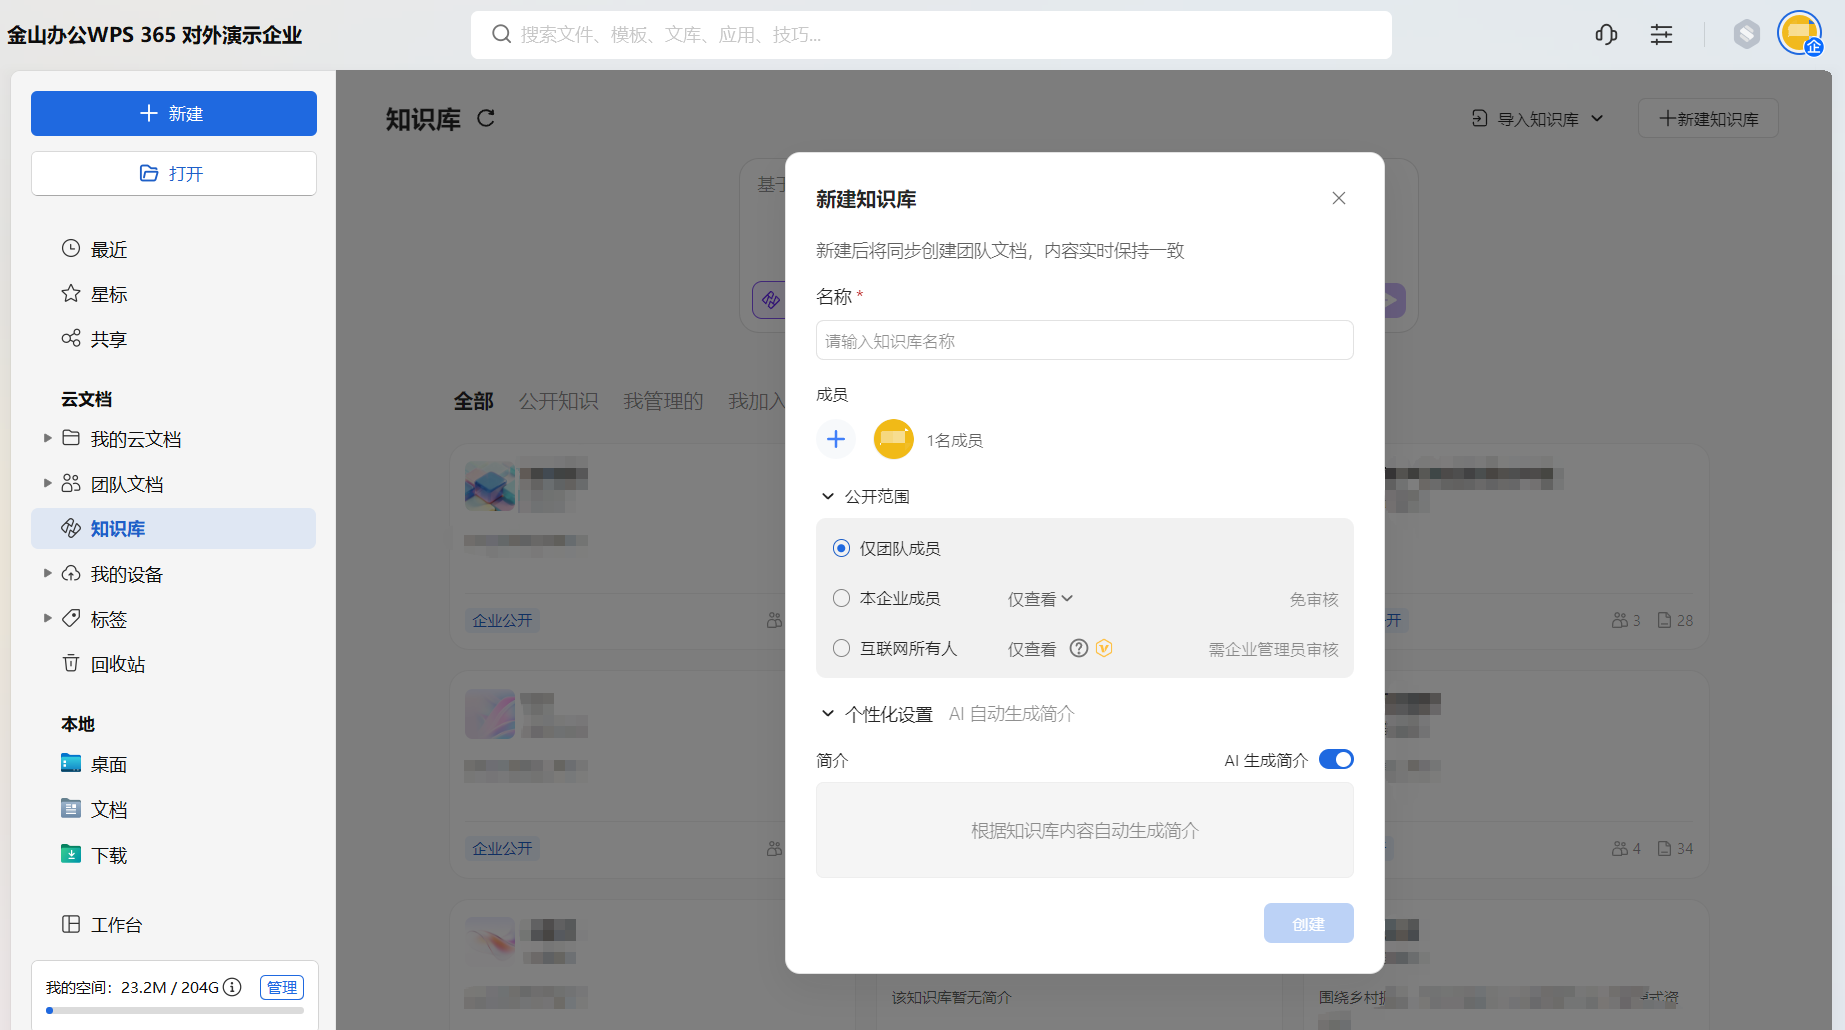Click the 需企业管理员审核 text
This screenshot has width=1845, height=1030.
1273,649
